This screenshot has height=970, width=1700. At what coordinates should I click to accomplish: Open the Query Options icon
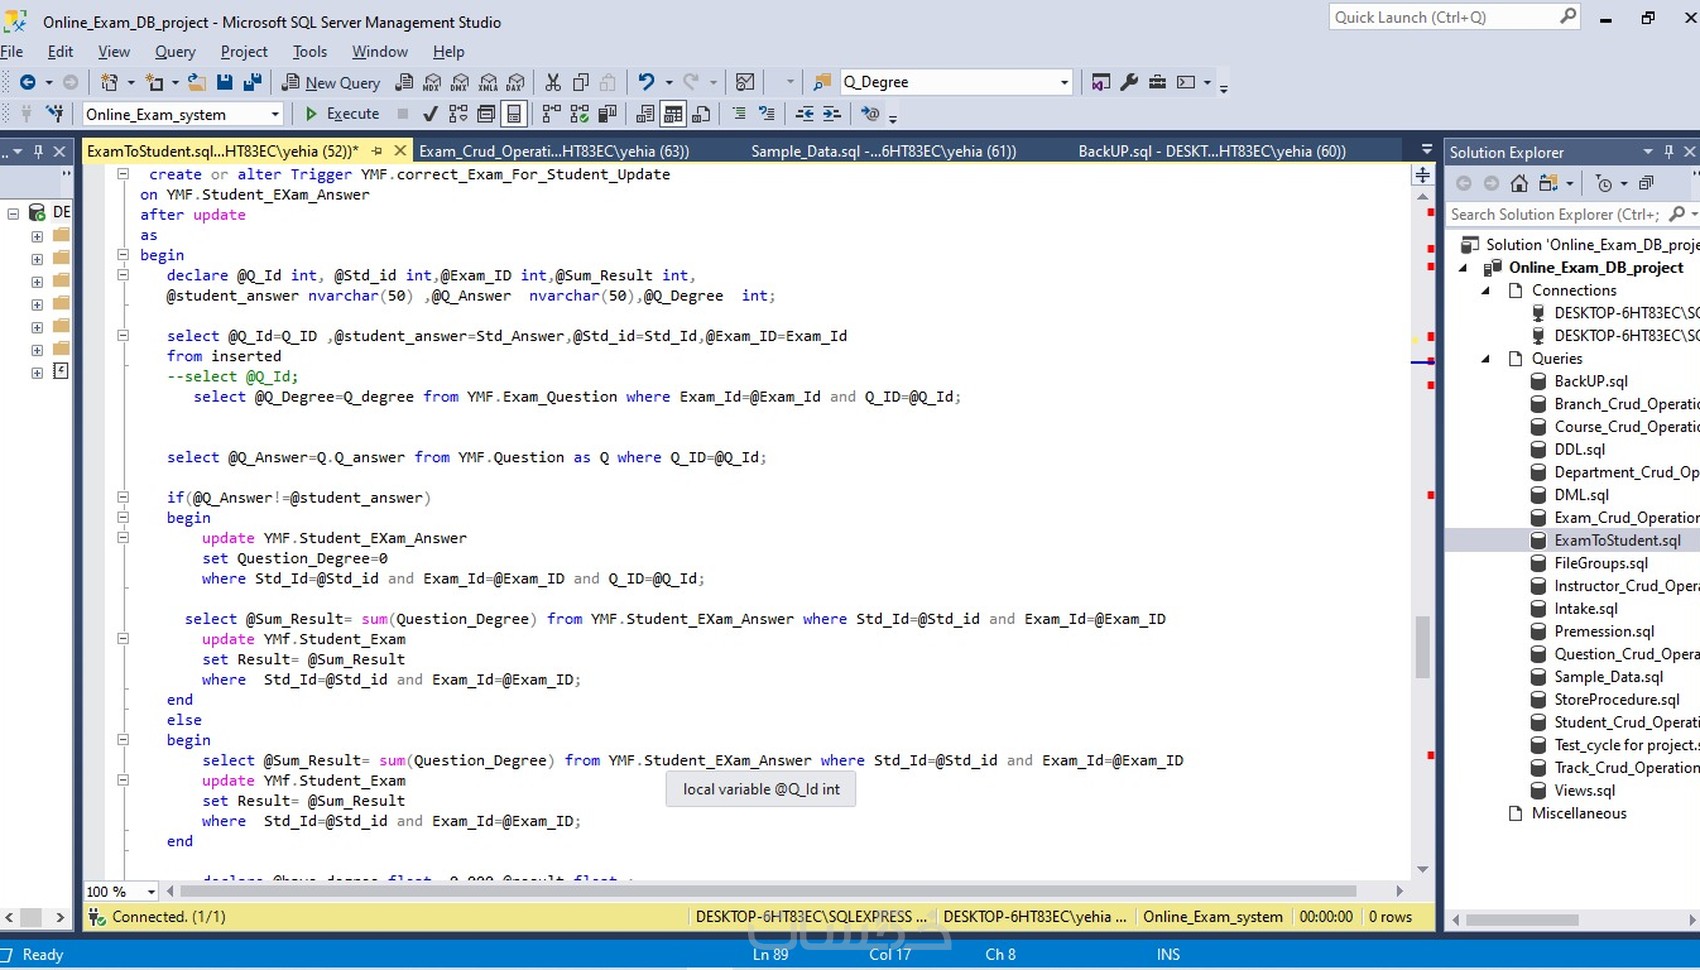point(486,114)
